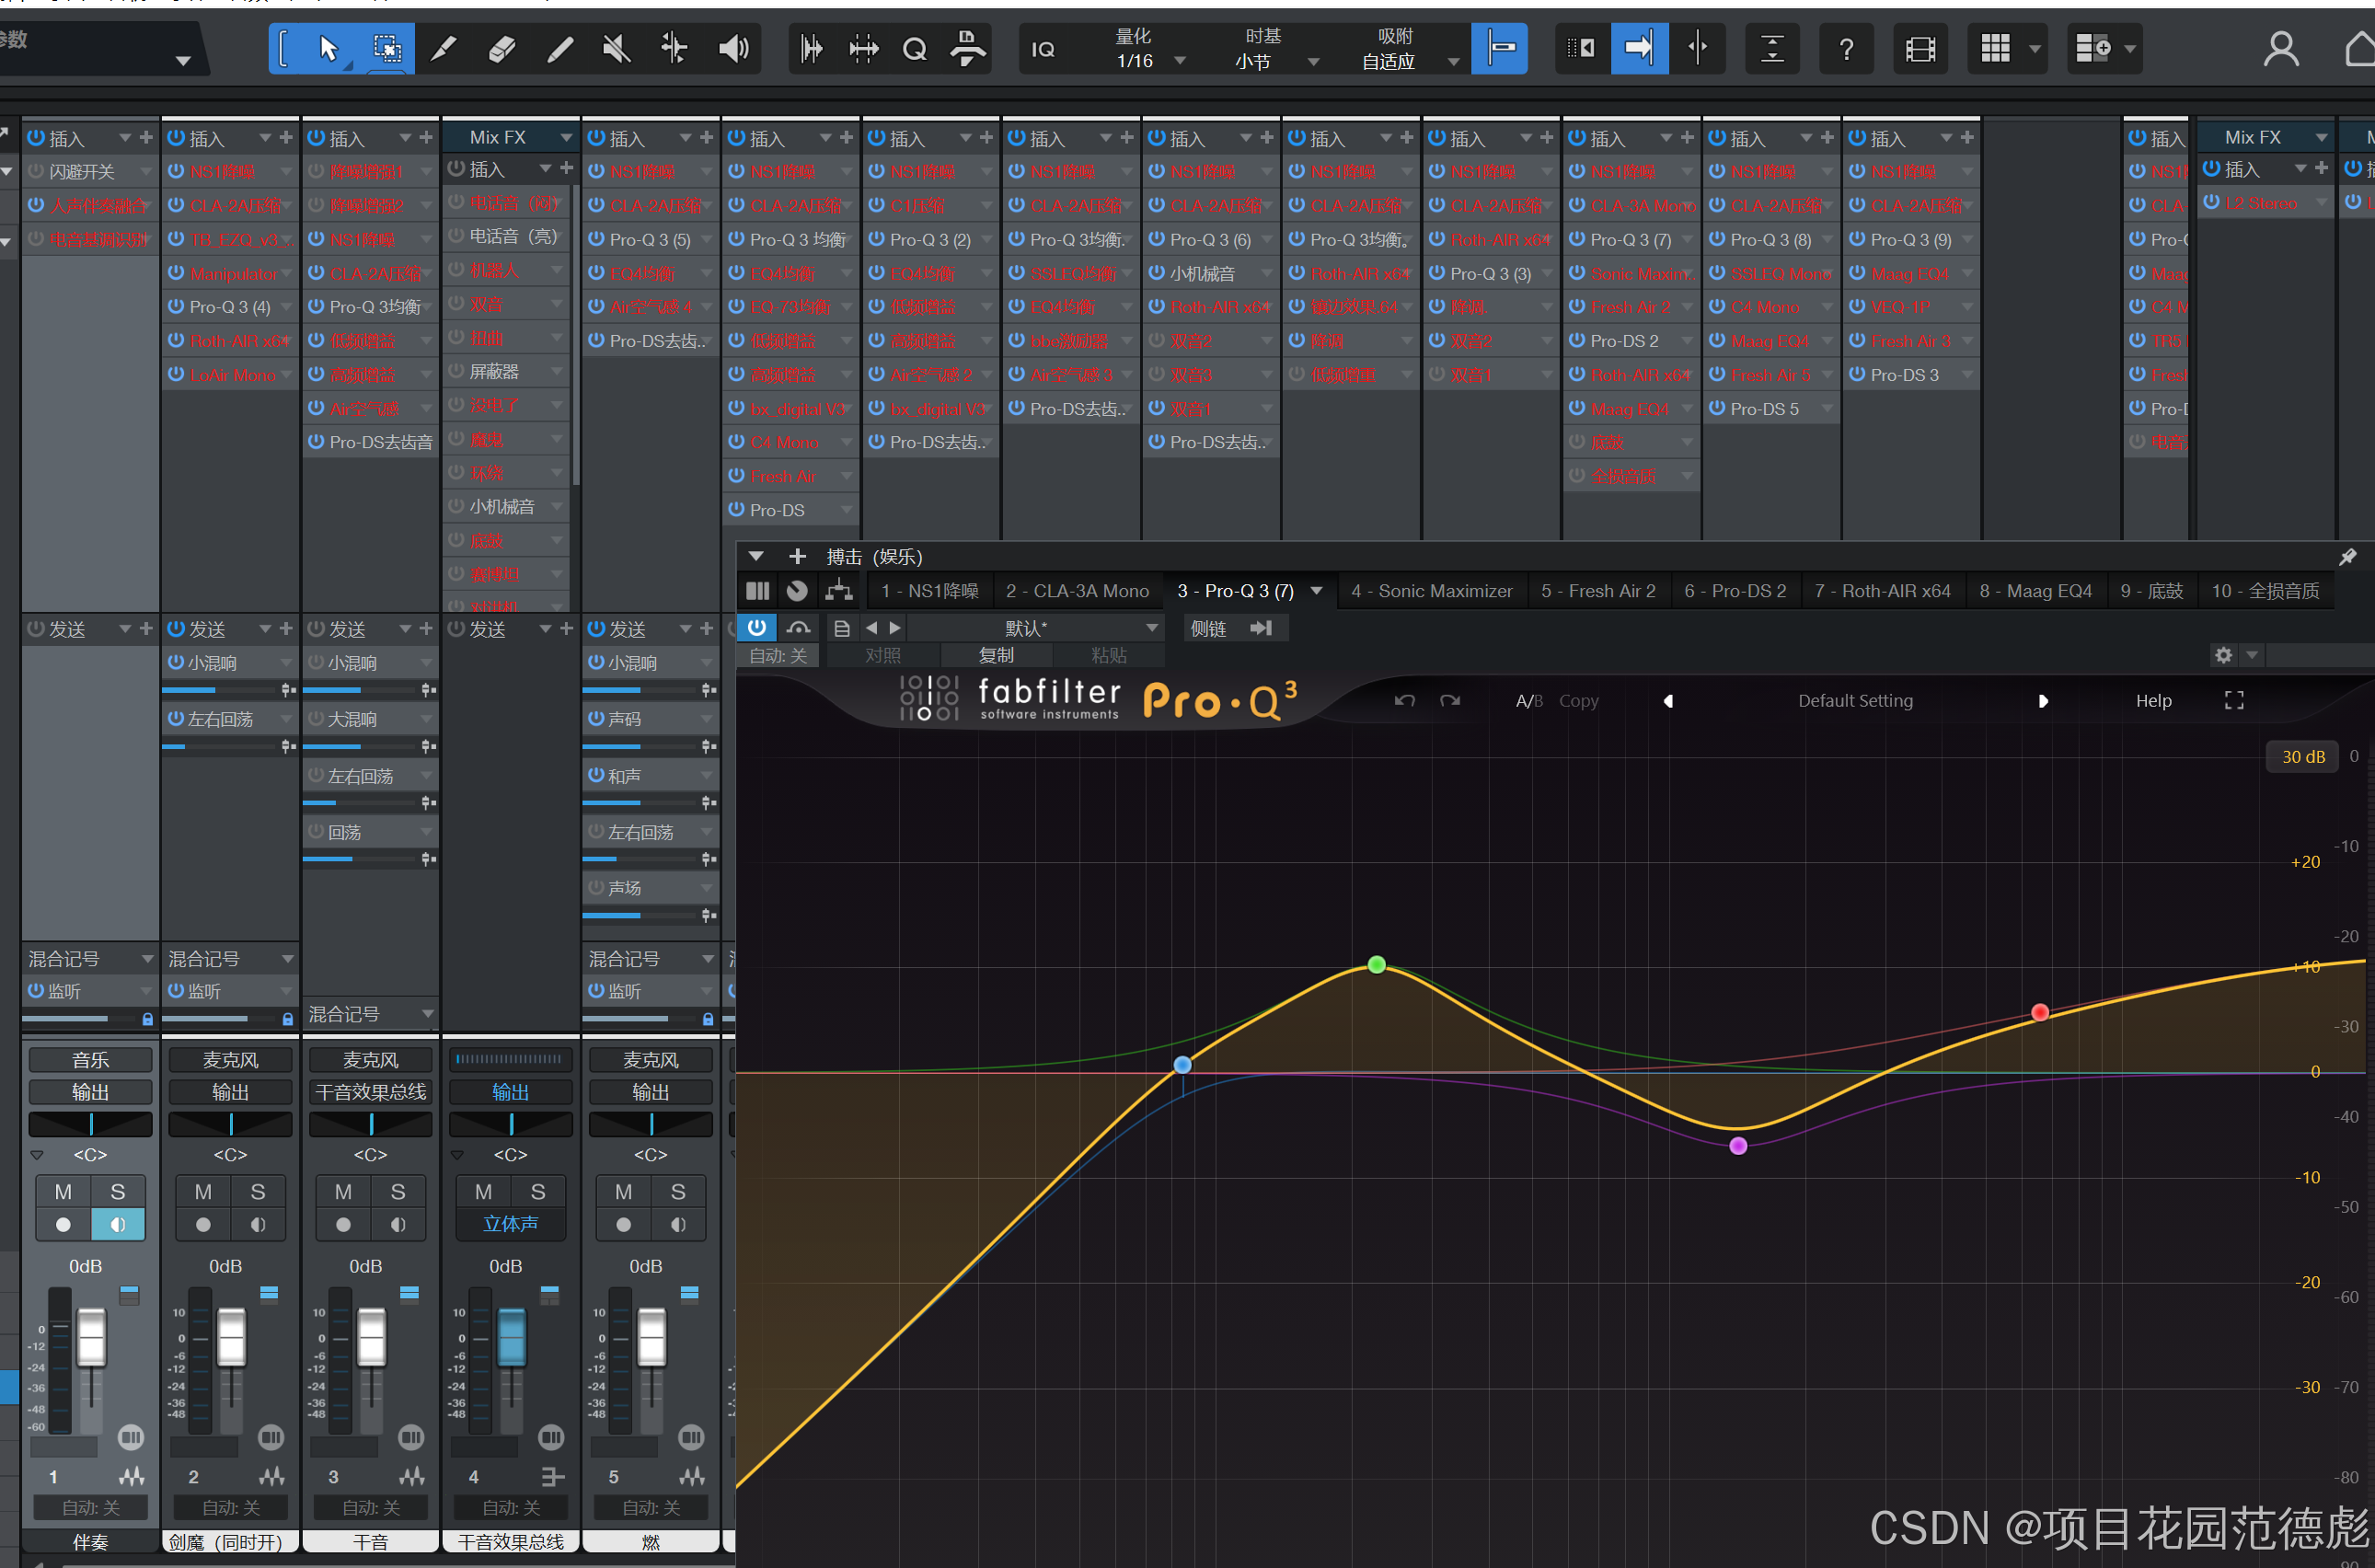Mute channel 2 with M button

click(x=203, y=1191)
